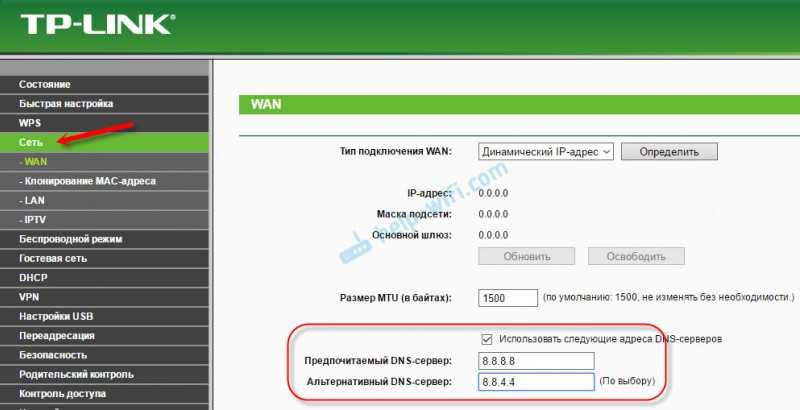
Task: Select the WAN submenu item
Action: pos(104,162)
